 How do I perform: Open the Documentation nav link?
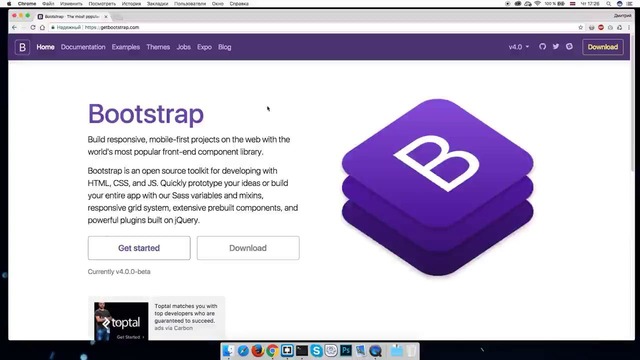83,47
